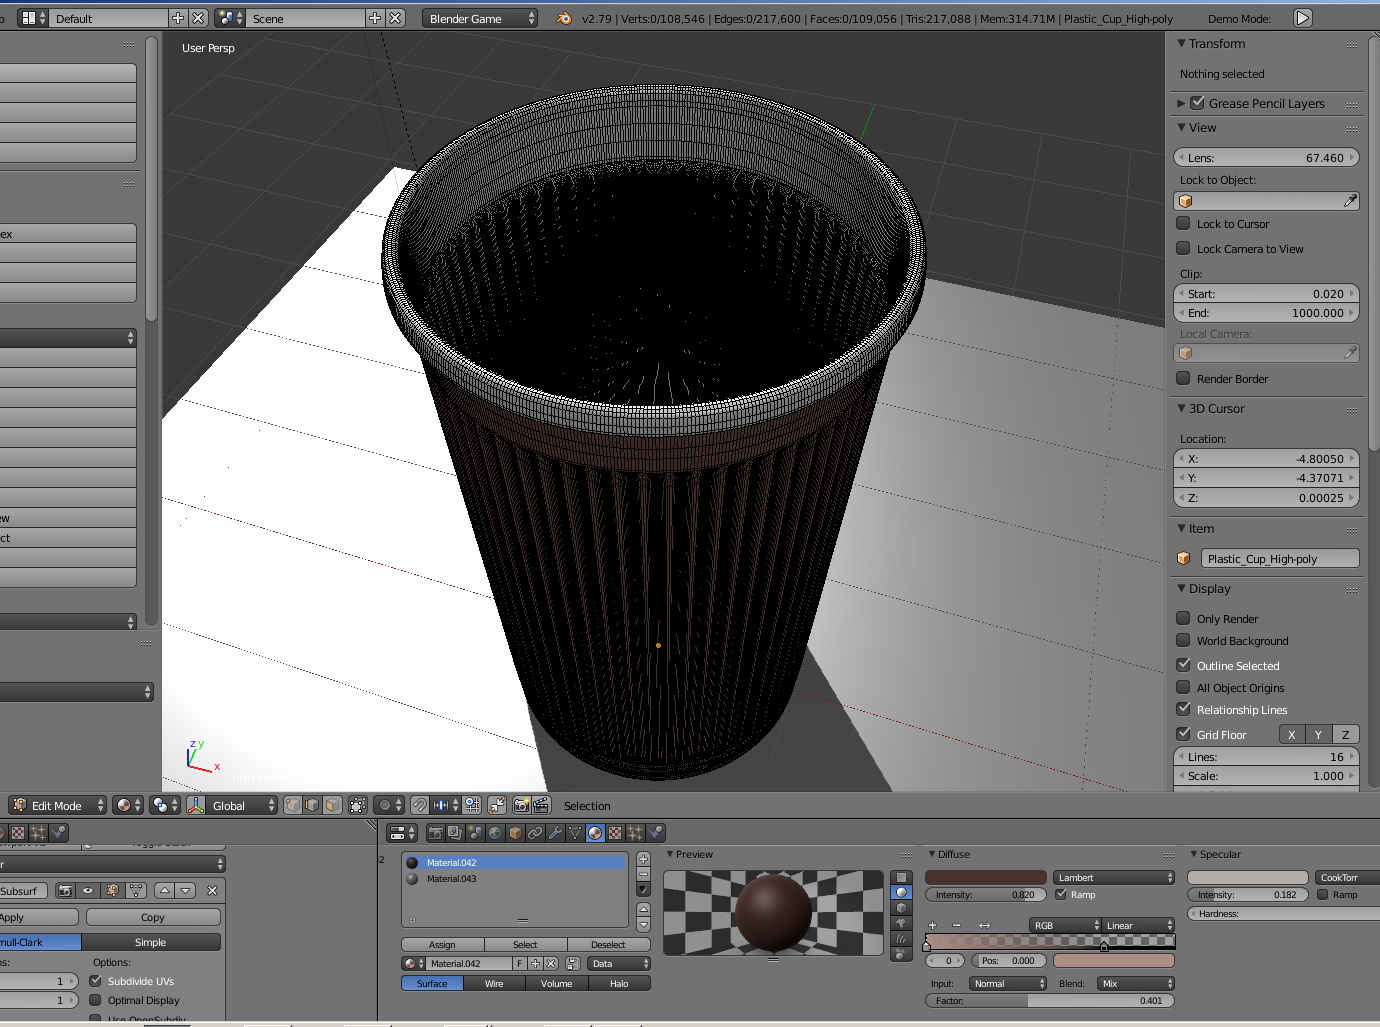The image size is (1380, 1027).
Task: Enable the Lock Camera to View checkbox
Action: (x=1184, y=248)
